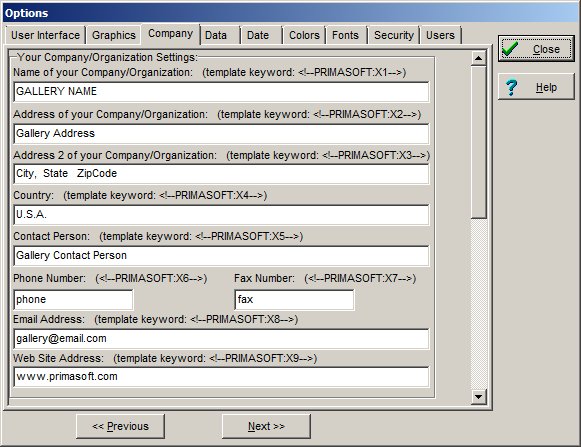This screenshot has height=447, width=581.
Task: Click the scrollbar up arrow
Action: click(478, 58)
